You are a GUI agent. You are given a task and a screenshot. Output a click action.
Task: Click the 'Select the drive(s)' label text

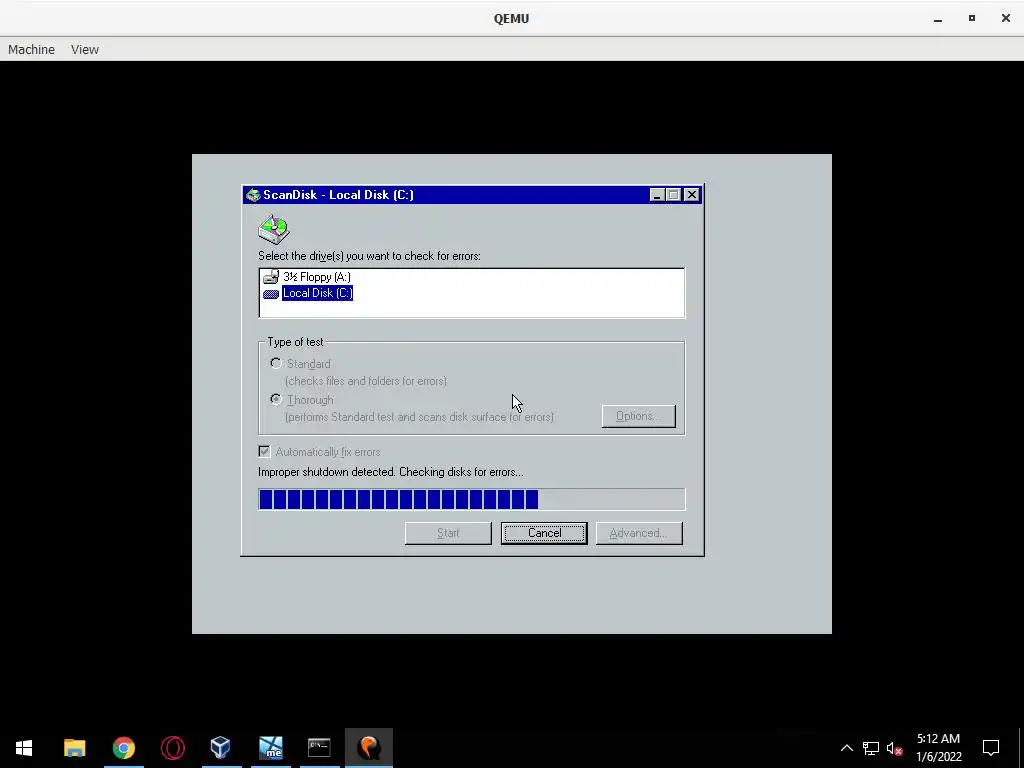coord(369,256)
